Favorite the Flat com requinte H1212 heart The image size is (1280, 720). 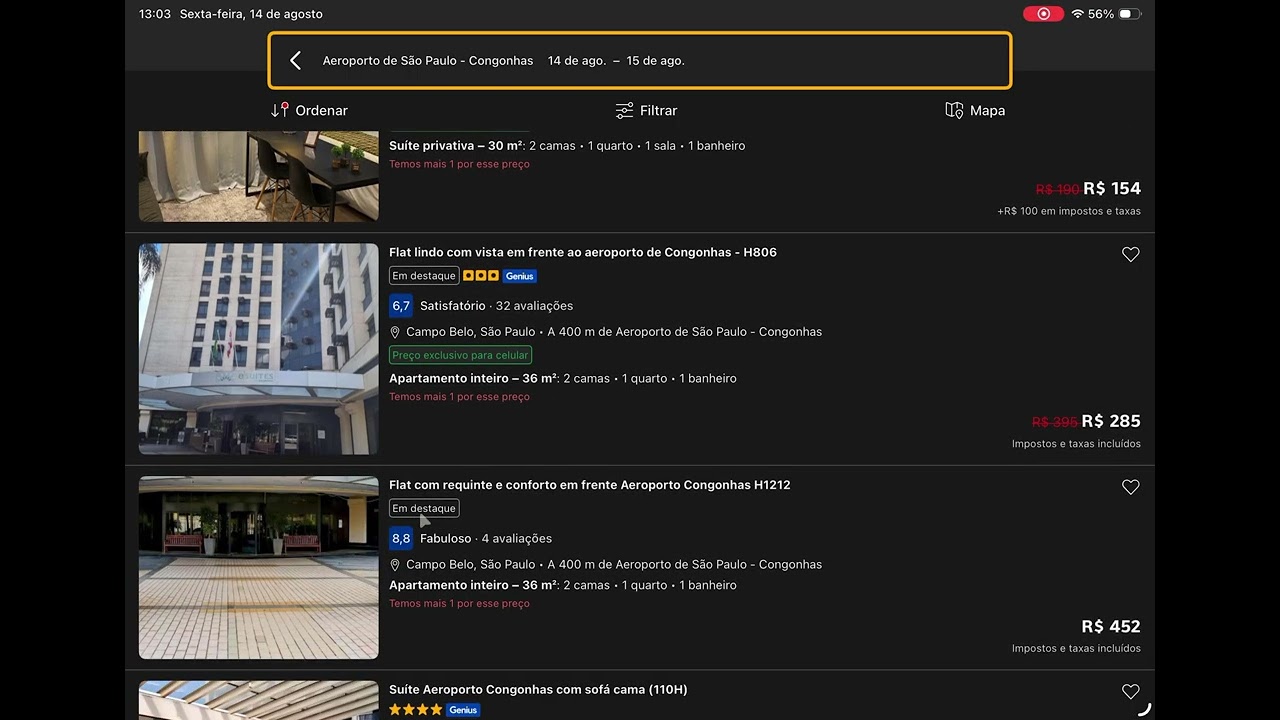(x=1130, y=487)
